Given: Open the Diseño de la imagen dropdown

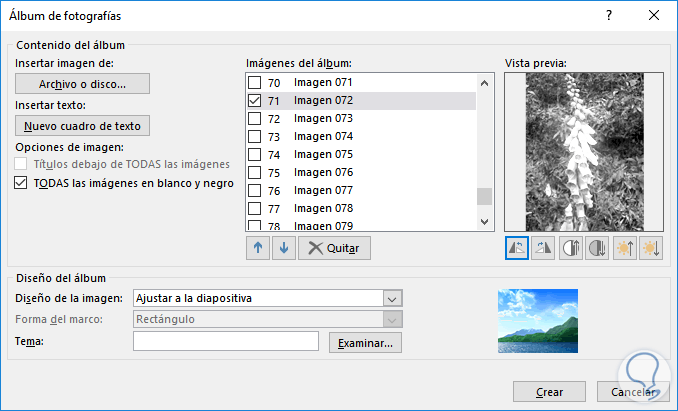Looking at the screenshot, I should point(392,298).
